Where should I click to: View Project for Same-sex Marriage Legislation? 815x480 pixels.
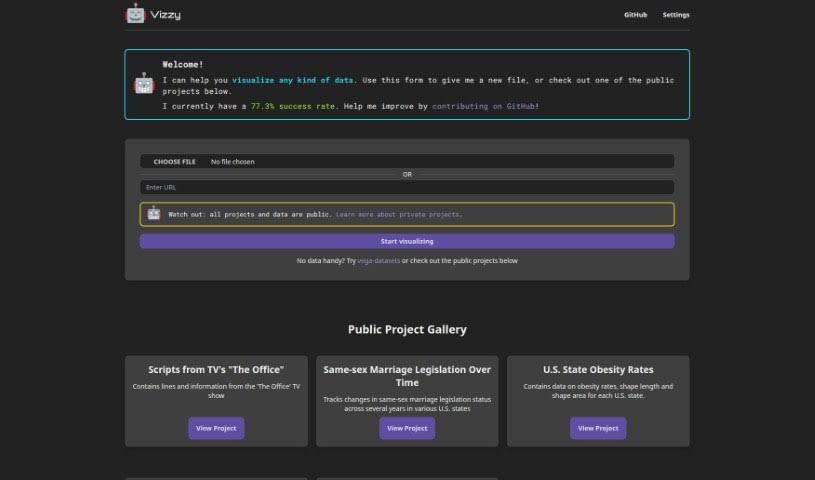(407, 428)
